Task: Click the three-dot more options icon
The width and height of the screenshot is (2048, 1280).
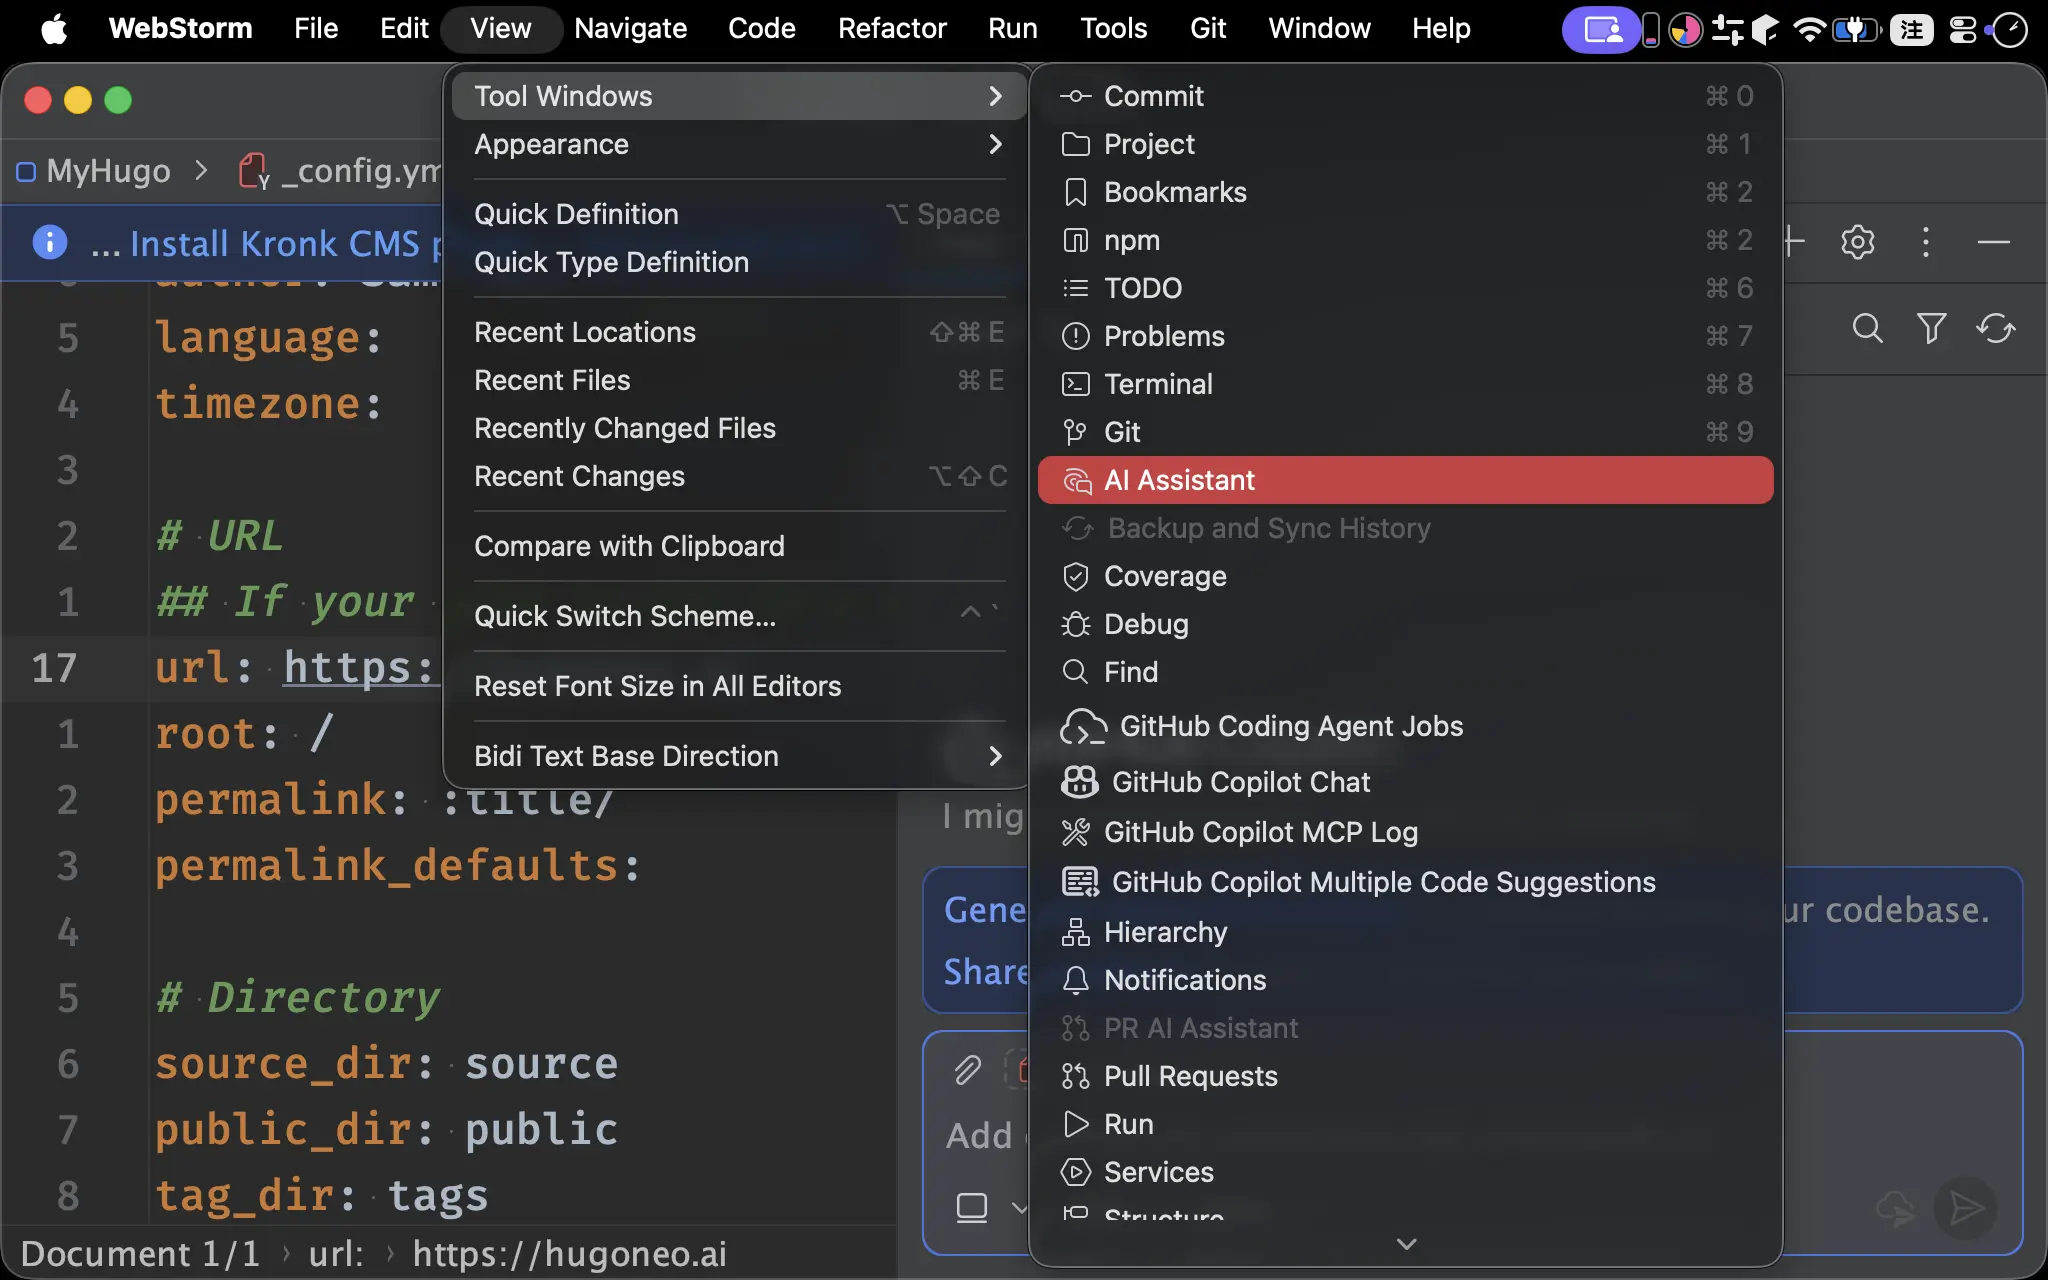Action: pyautogui.click(x=1925, y=242)
